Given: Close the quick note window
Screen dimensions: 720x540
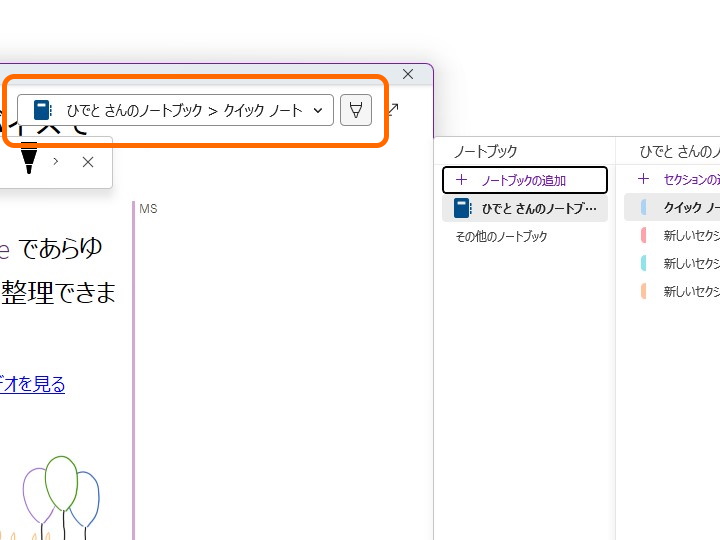Looking at the screenshot, I should point(408,74).
